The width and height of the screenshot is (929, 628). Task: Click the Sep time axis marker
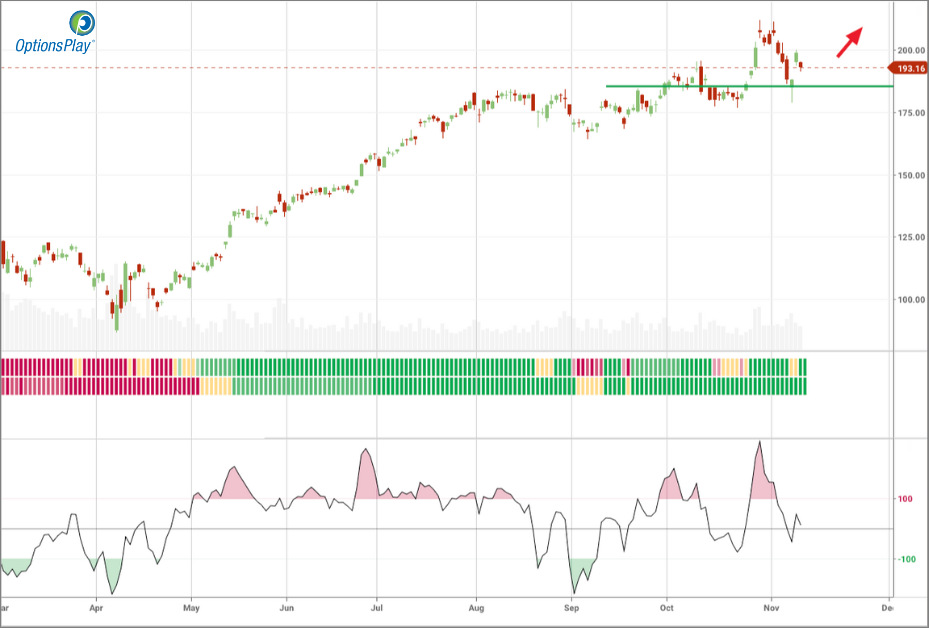pos(571,607)
